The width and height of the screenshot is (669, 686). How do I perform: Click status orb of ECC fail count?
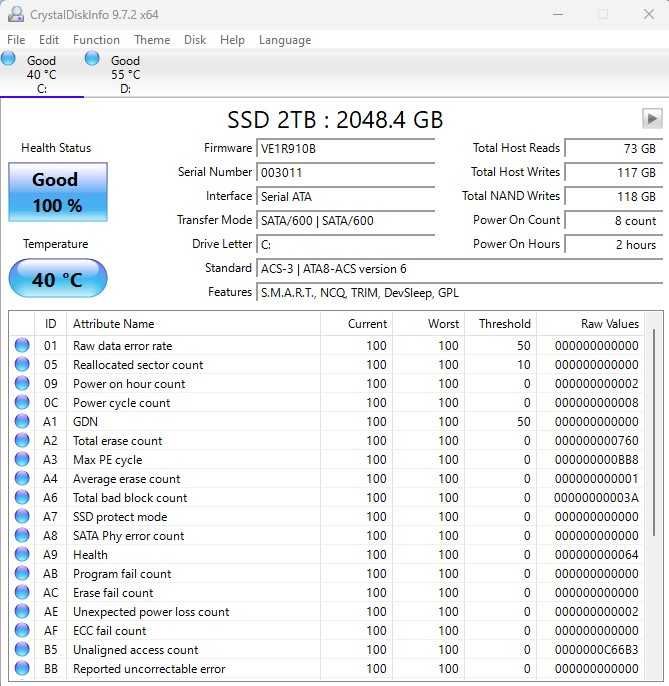[x=22, y=630]
